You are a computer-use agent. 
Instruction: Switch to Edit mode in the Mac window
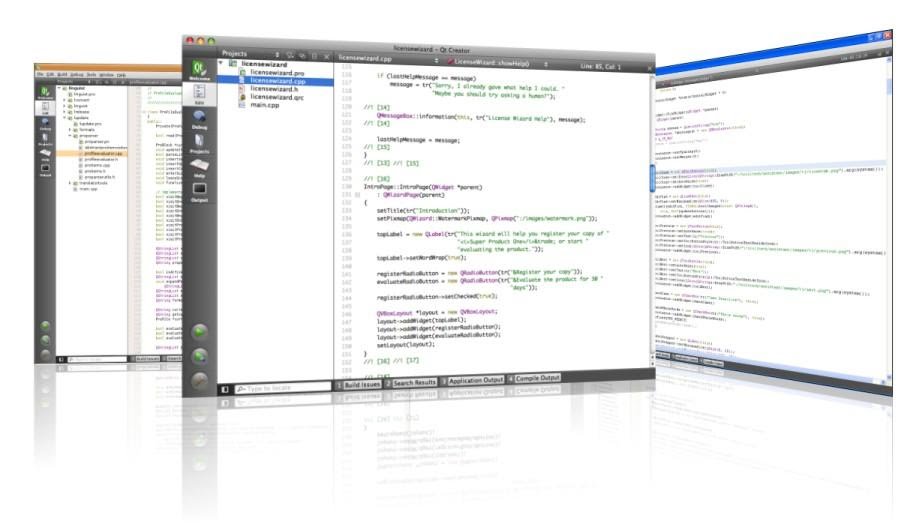coord(199,94)
